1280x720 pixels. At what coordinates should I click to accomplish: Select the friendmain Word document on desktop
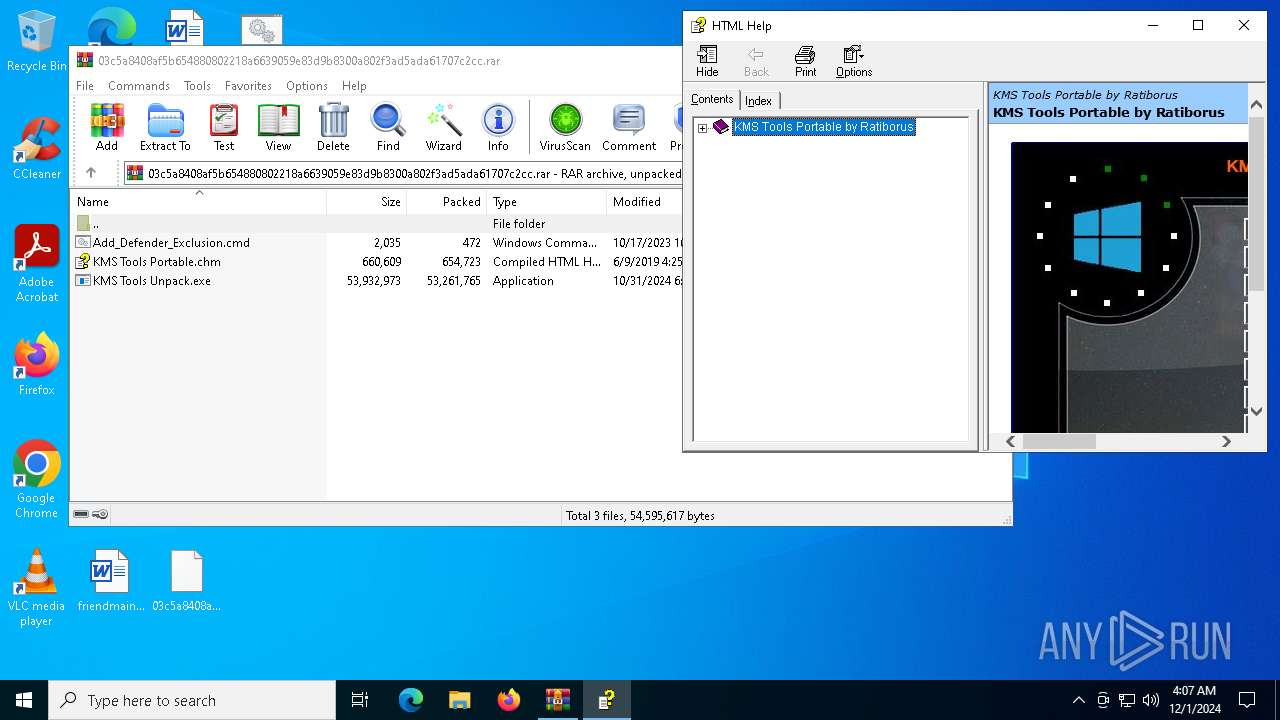(x=110, y=581)
